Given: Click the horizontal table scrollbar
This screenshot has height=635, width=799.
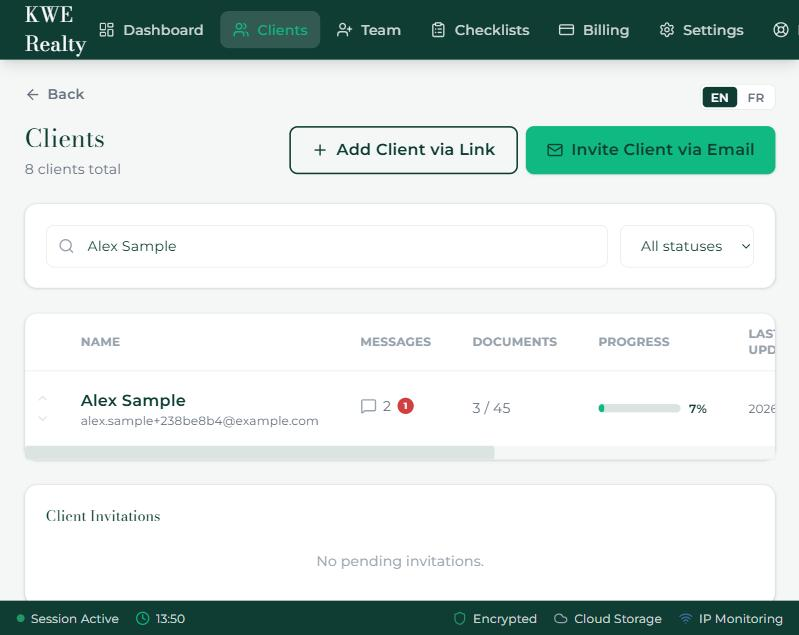Looking at the screenshot, I should [259, 453].
